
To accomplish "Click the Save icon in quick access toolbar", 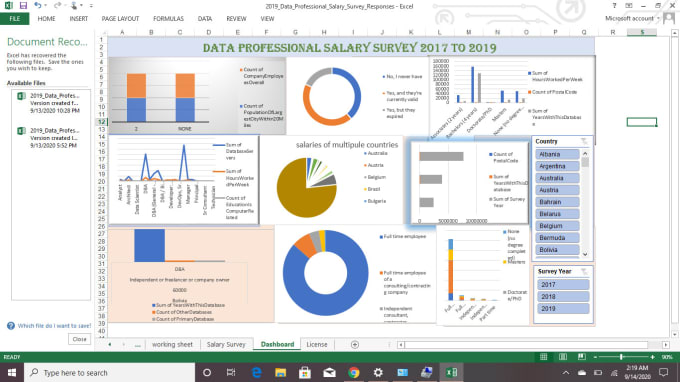I will [x=23, y=6].
